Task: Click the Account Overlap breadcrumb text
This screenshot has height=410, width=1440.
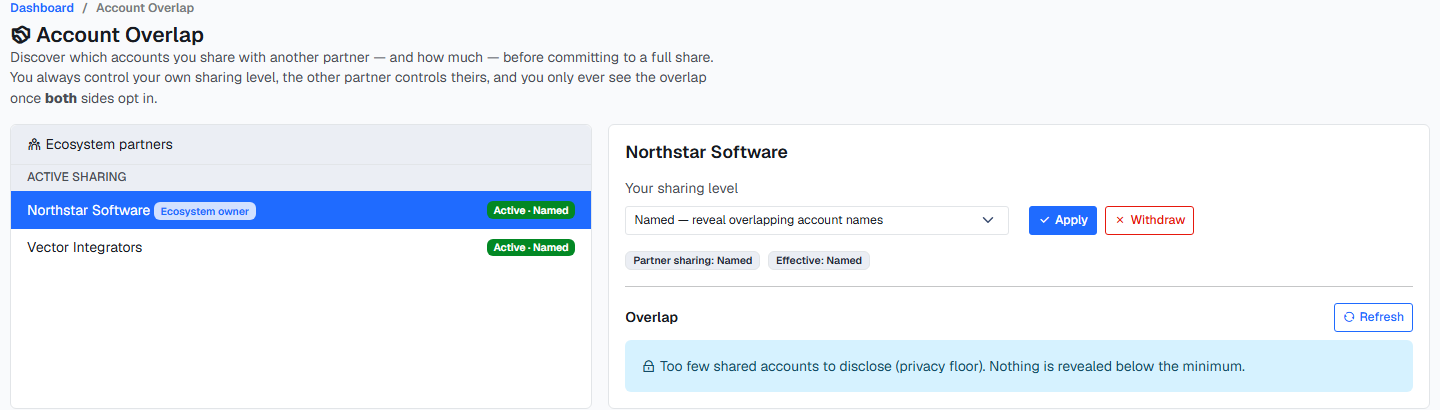Action: pos(145,8)
